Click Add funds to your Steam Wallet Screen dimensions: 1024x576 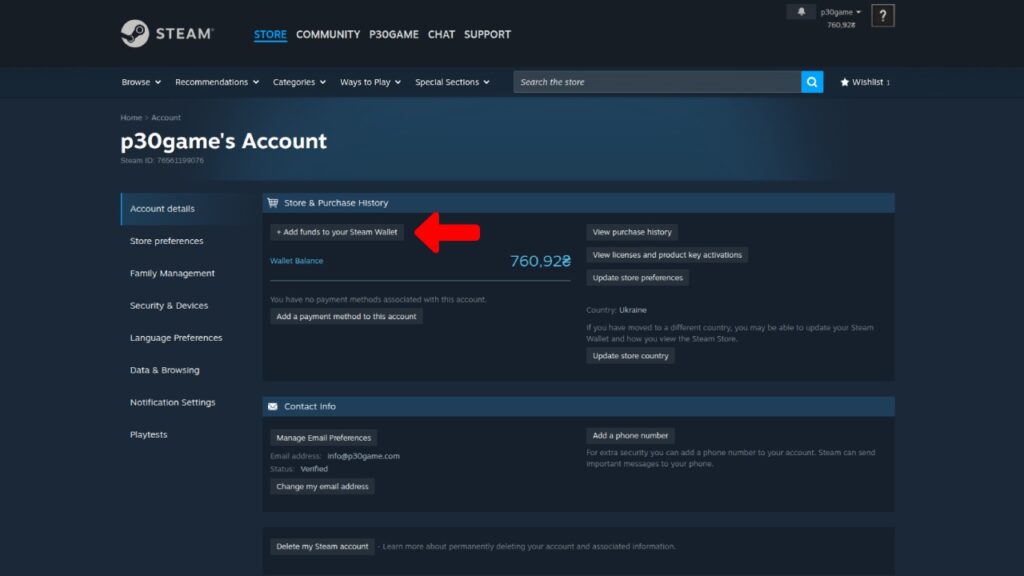tap(337, 232)
